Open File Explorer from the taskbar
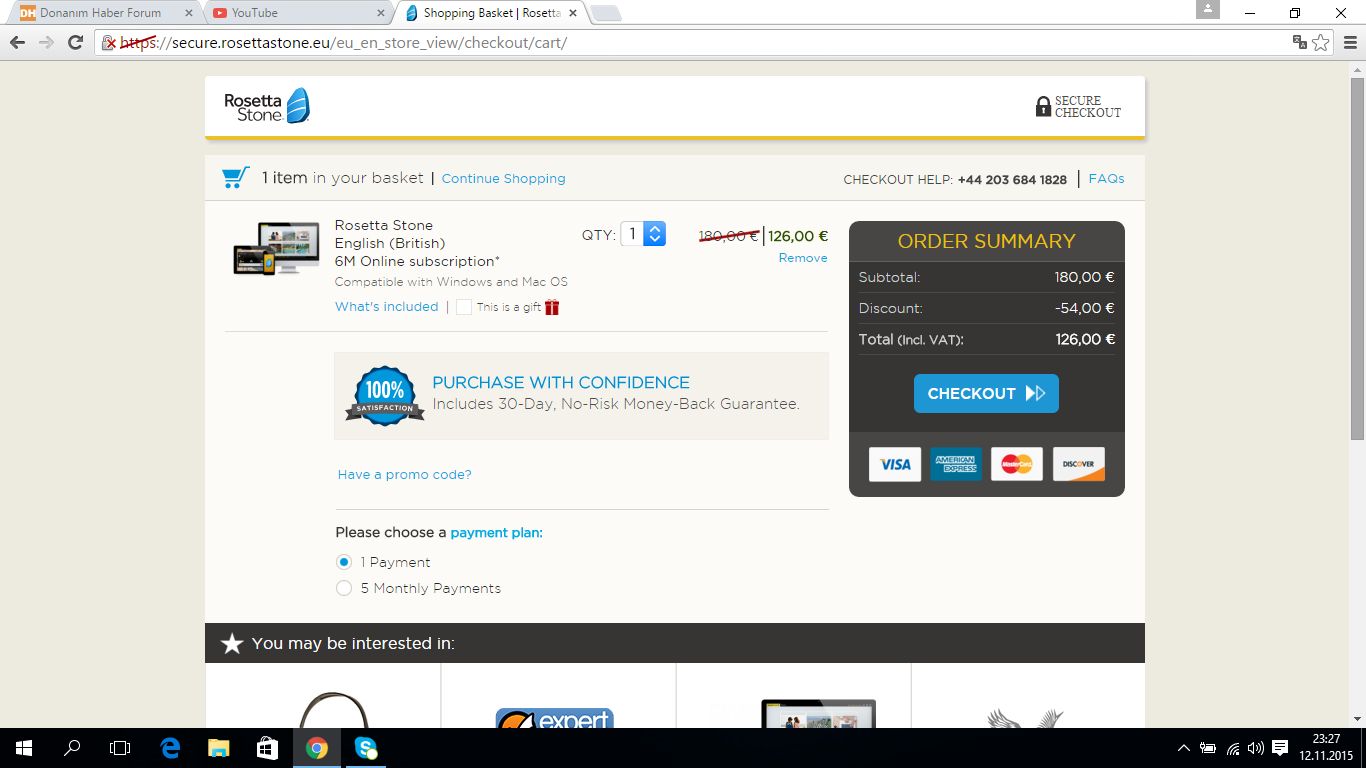Screen dimensions: 1366x768 coord(218,748)
